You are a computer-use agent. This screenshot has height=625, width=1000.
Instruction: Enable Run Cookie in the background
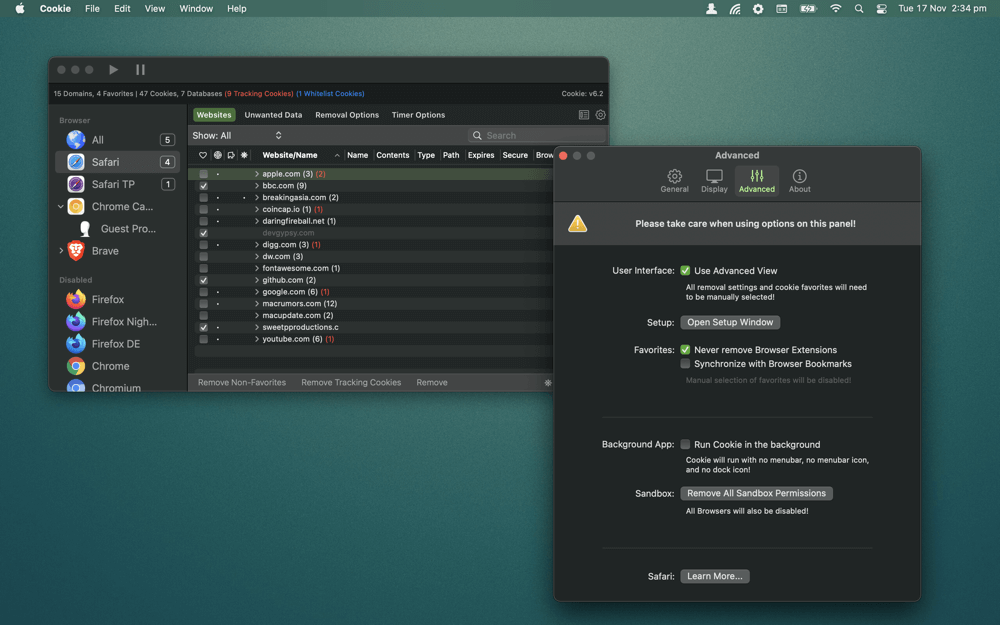pos(685,445)
